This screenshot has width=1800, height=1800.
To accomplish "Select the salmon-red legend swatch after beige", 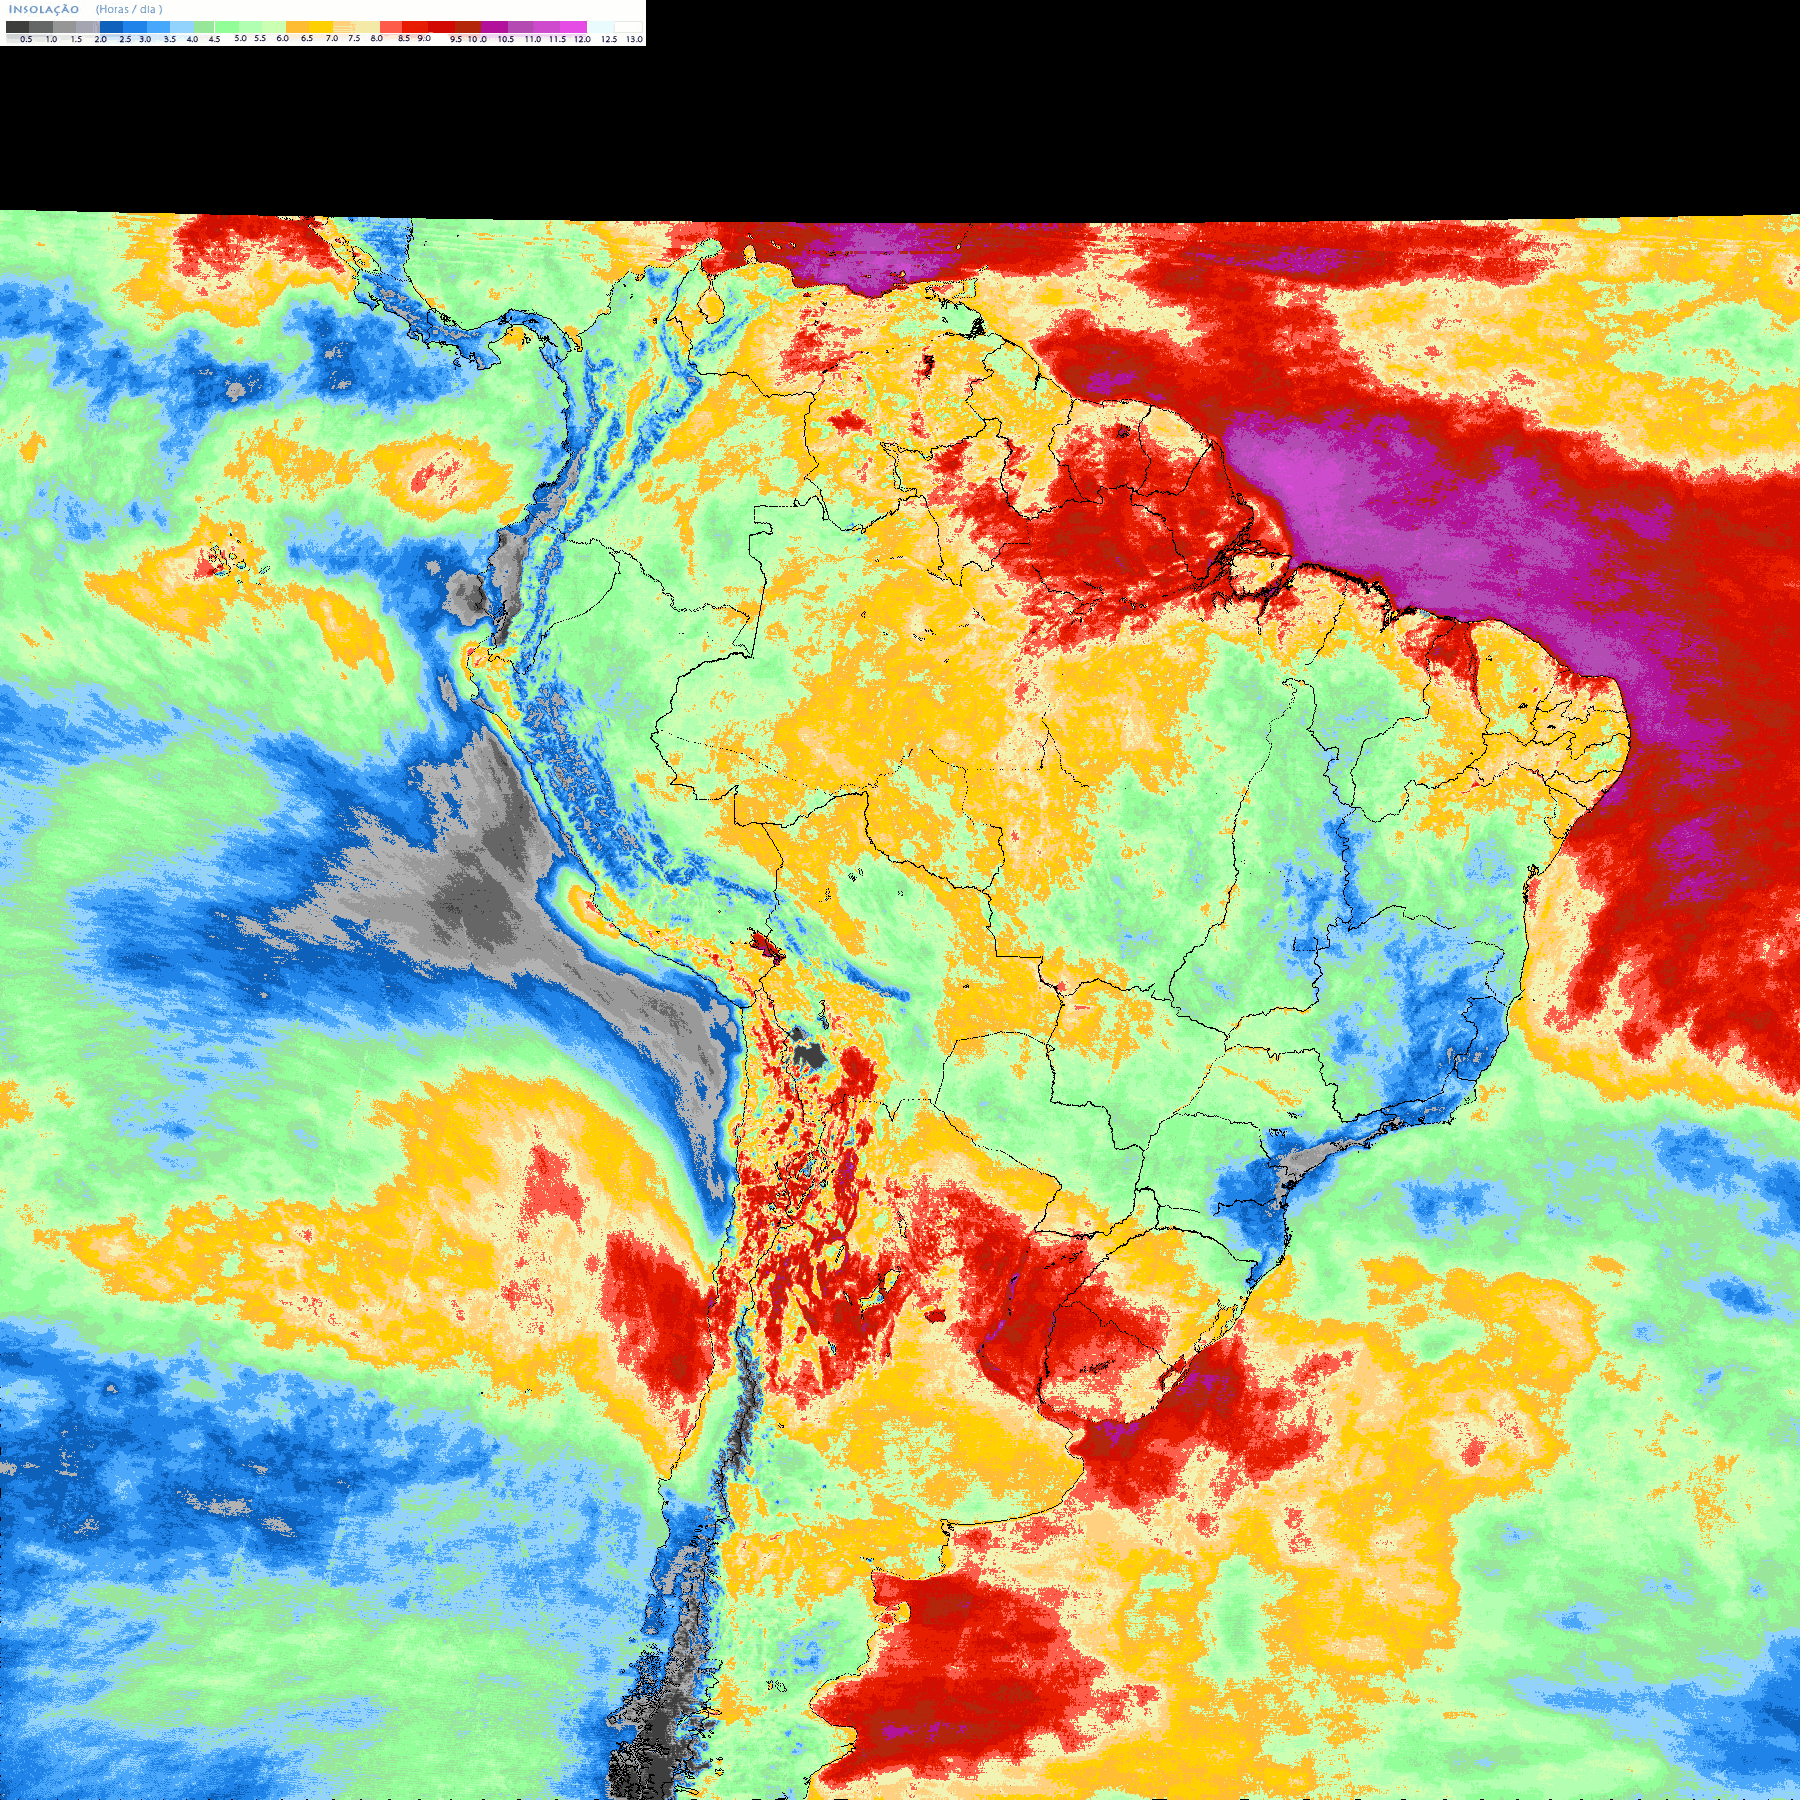I will 391,27.
